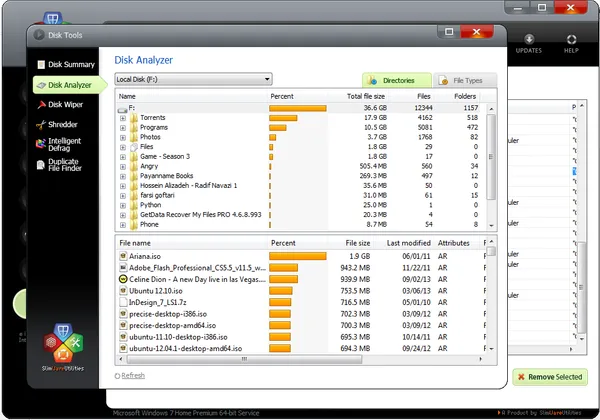
Task: Click the InDesign_7_LS1.7z file icon
Action: (123, 302)
